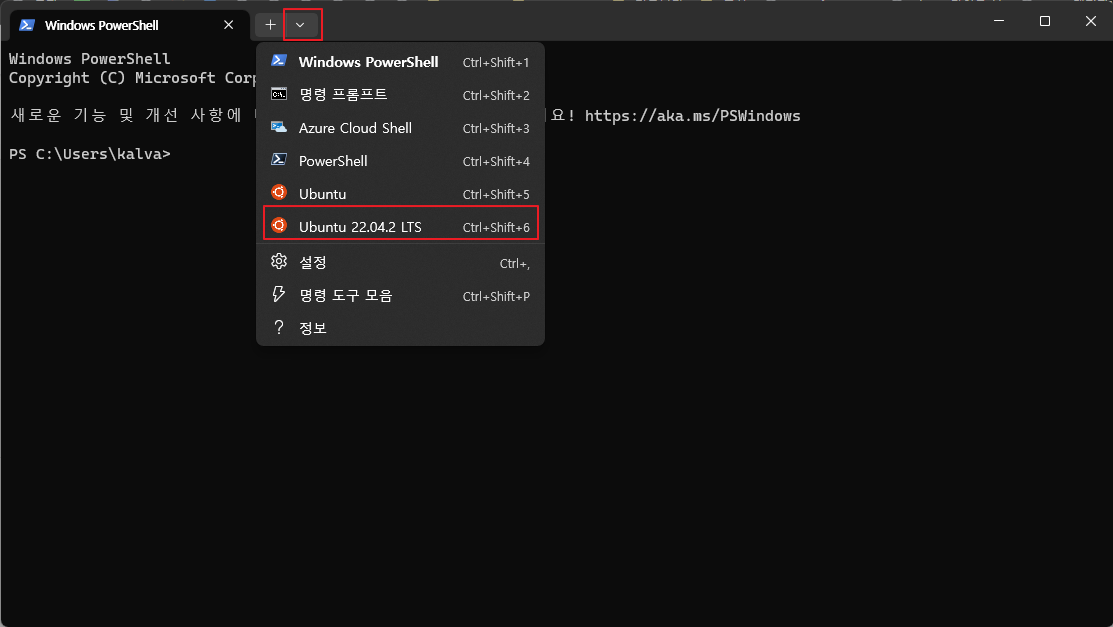1113x627 pixels.
Task: Toggle the new tab dropdown chevron
Action: (300, 25)
